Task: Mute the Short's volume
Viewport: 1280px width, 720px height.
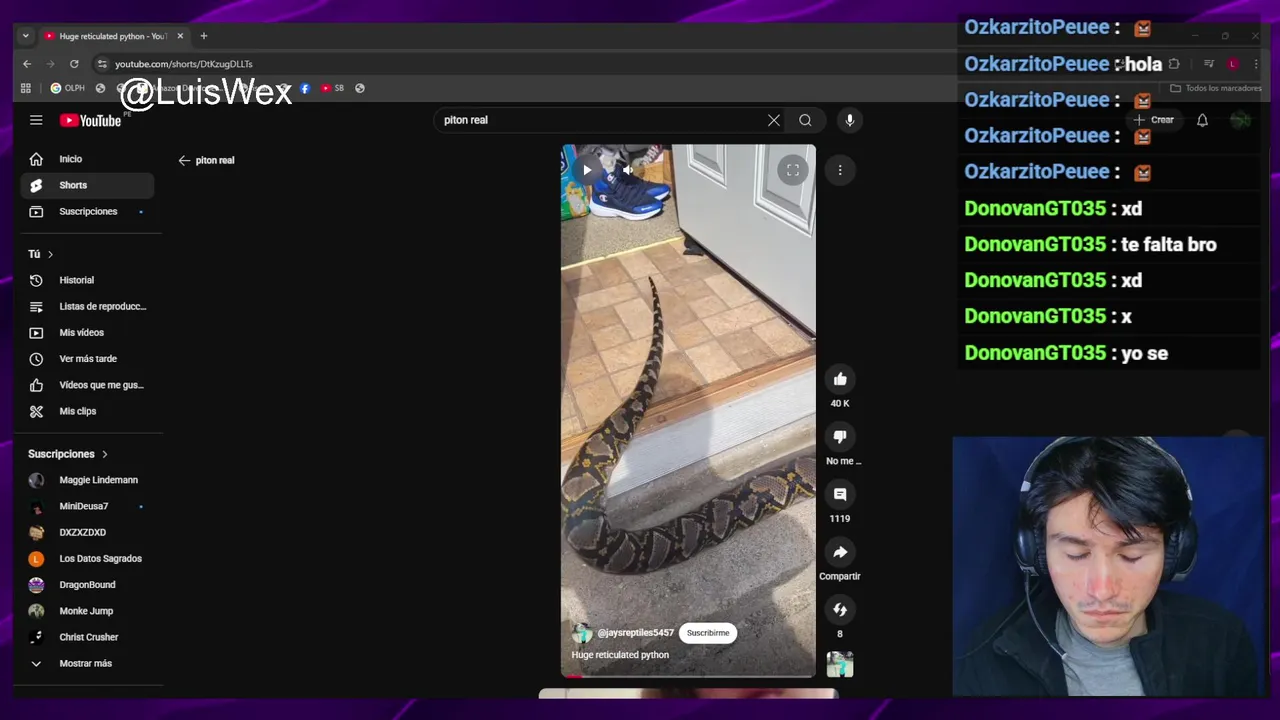Action: pos(627,170)
